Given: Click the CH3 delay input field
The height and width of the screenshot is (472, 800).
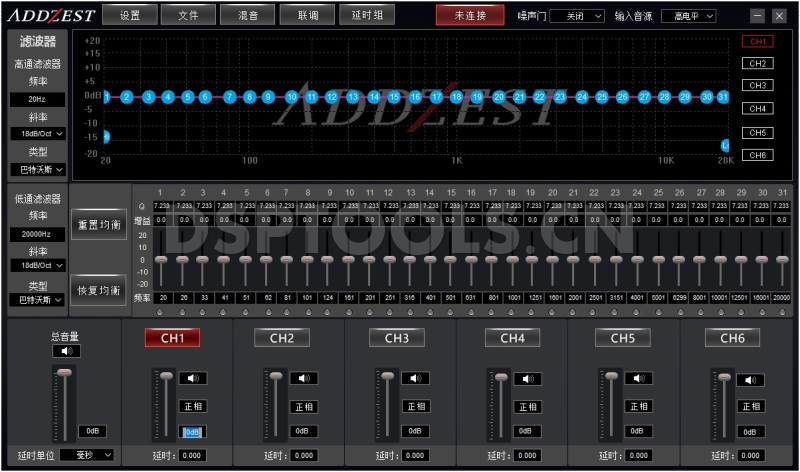Looking at the screenshot, I should pyautogui.click(x=415, y=456).
